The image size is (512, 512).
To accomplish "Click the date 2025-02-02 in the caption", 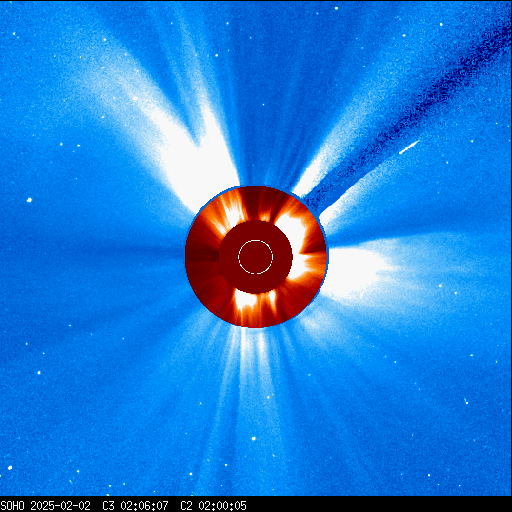I will [x=60, y=506].
